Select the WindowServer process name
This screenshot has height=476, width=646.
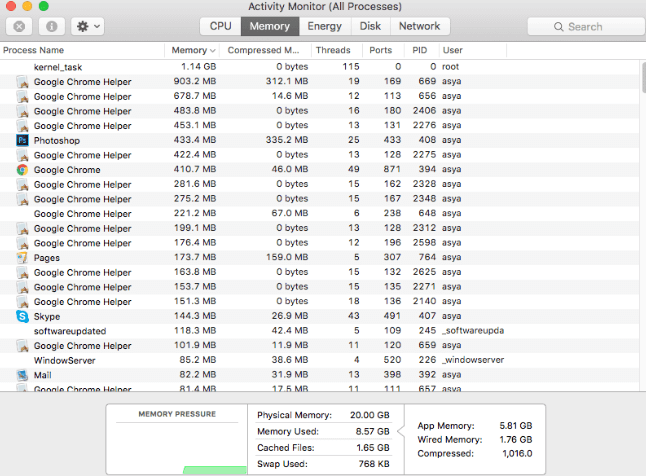pos(64,360)
